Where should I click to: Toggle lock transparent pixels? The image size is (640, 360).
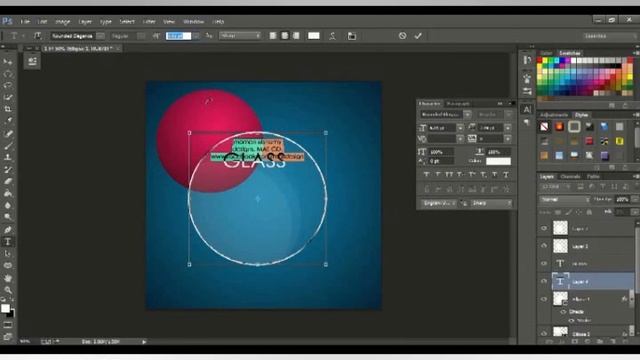pos(558,212)
